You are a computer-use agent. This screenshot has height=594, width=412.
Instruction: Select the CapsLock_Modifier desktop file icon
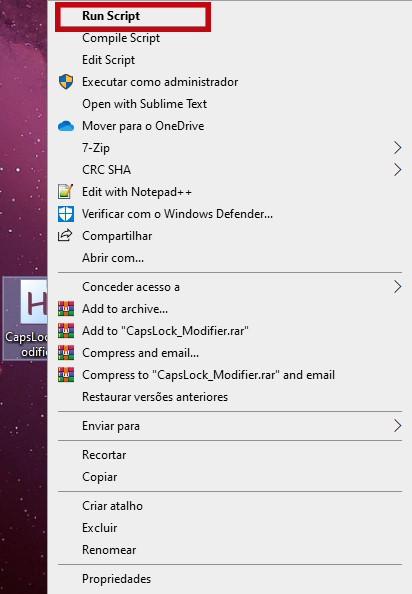pos(25,318)
